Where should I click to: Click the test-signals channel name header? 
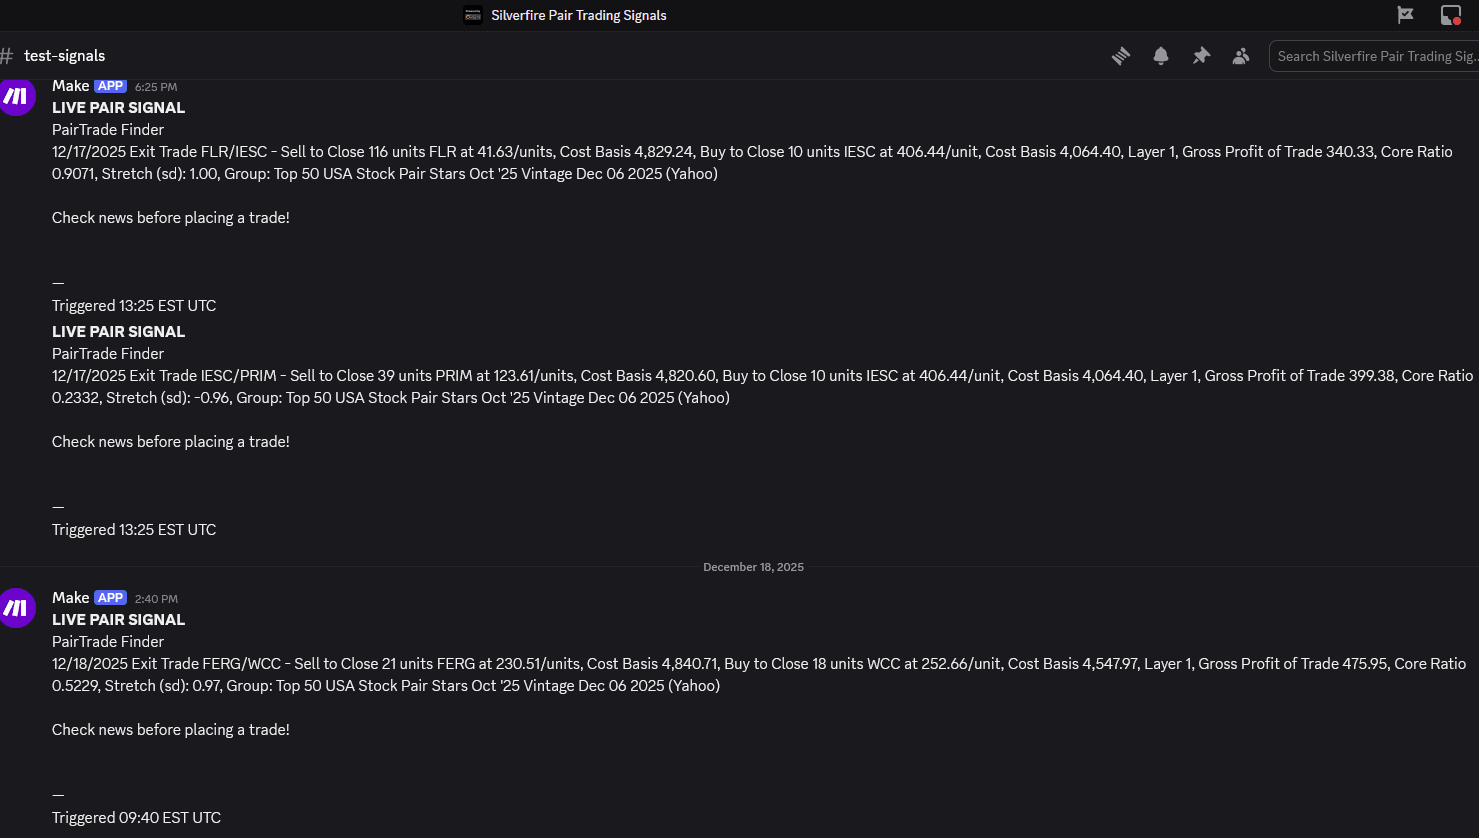64,56
